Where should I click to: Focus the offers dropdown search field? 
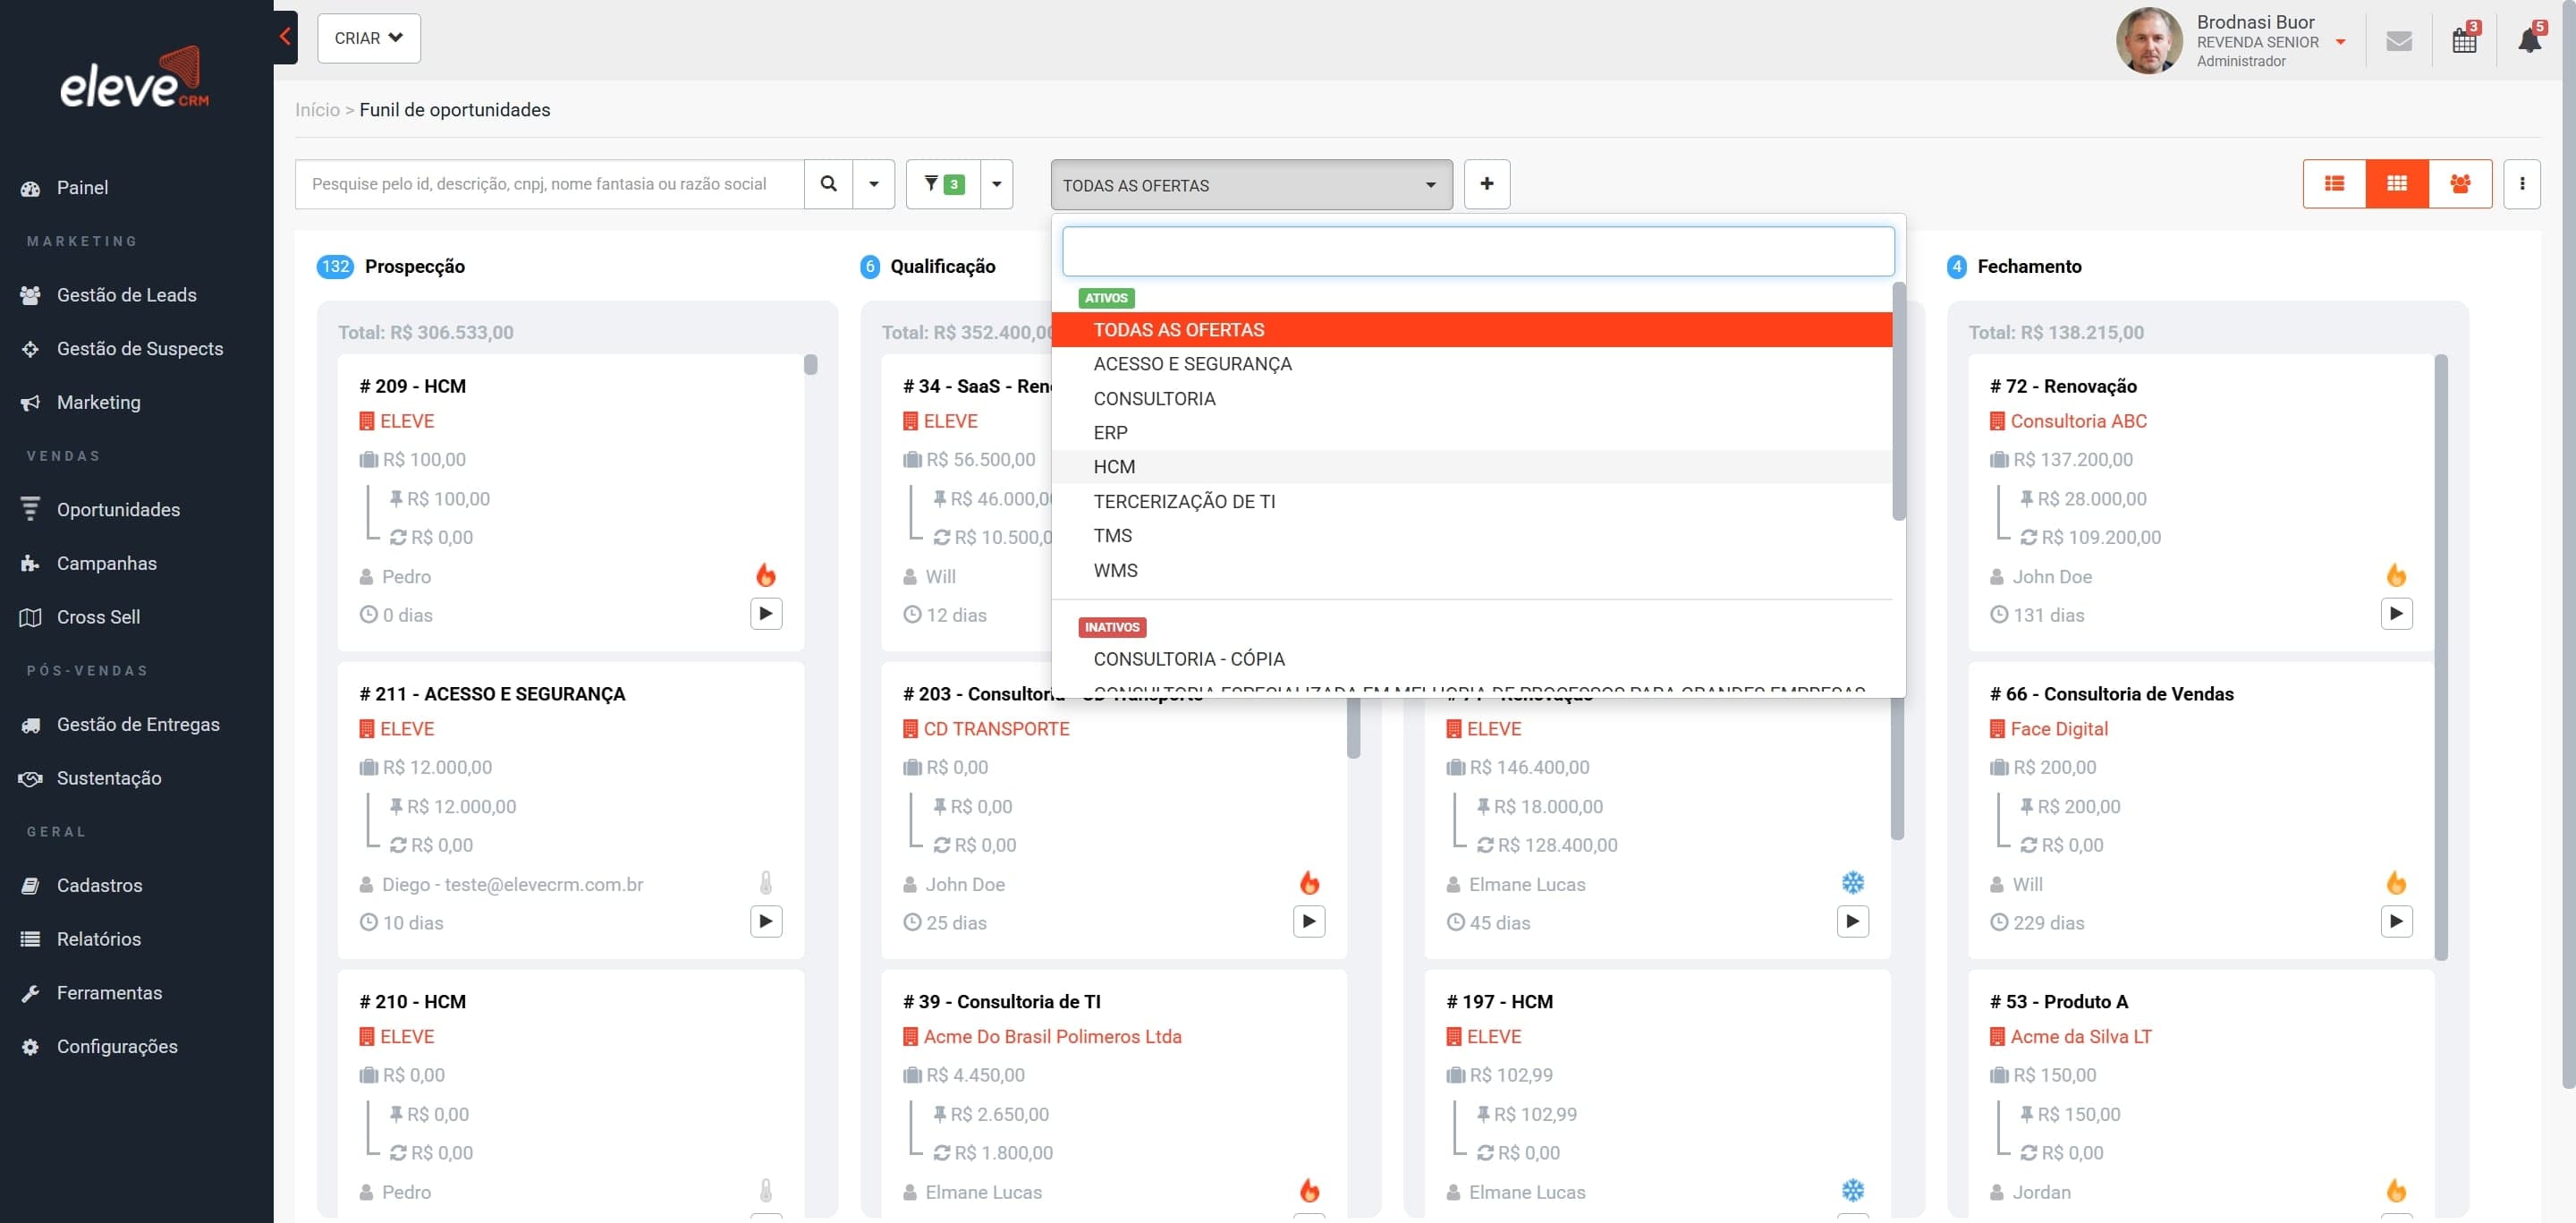pos(1478,251)
